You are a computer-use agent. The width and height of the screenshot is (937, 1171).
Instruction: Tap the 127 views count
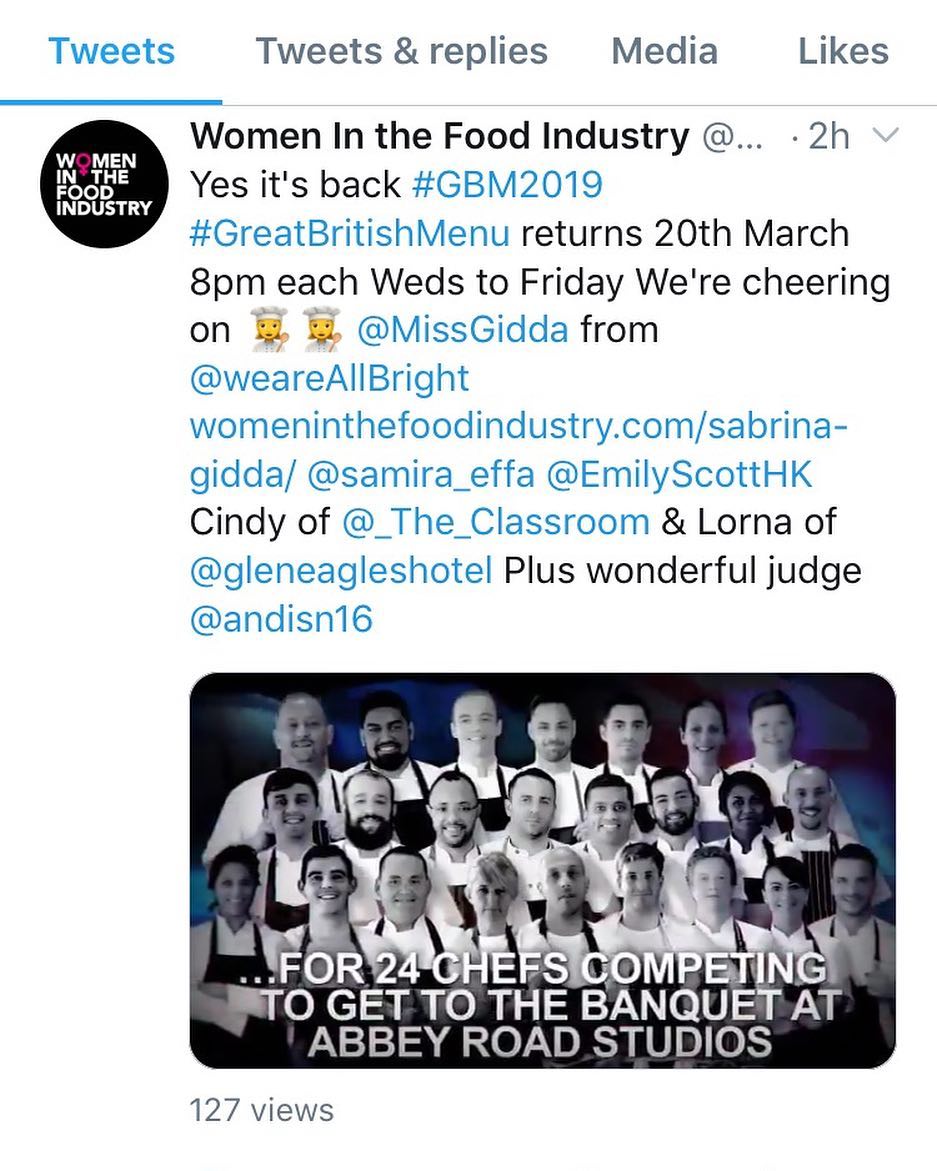[x=261, y=1109]
